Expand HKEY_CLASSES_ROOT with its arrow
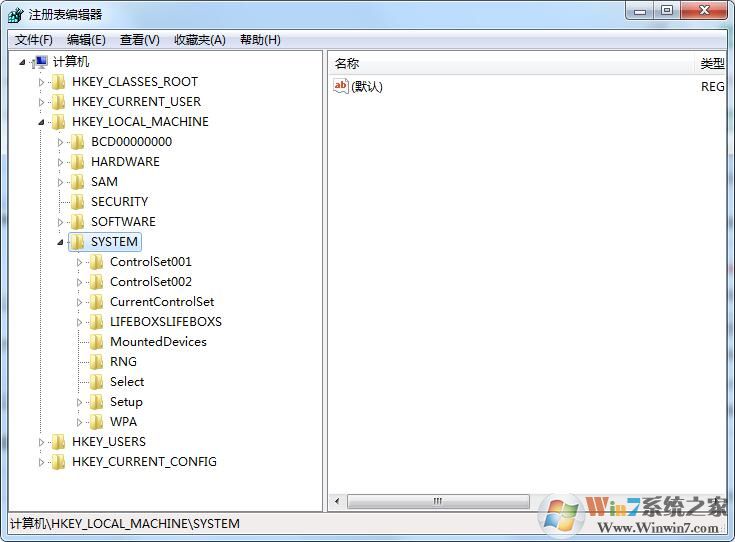This screenshot has height=542, width=735. [41, 82]
